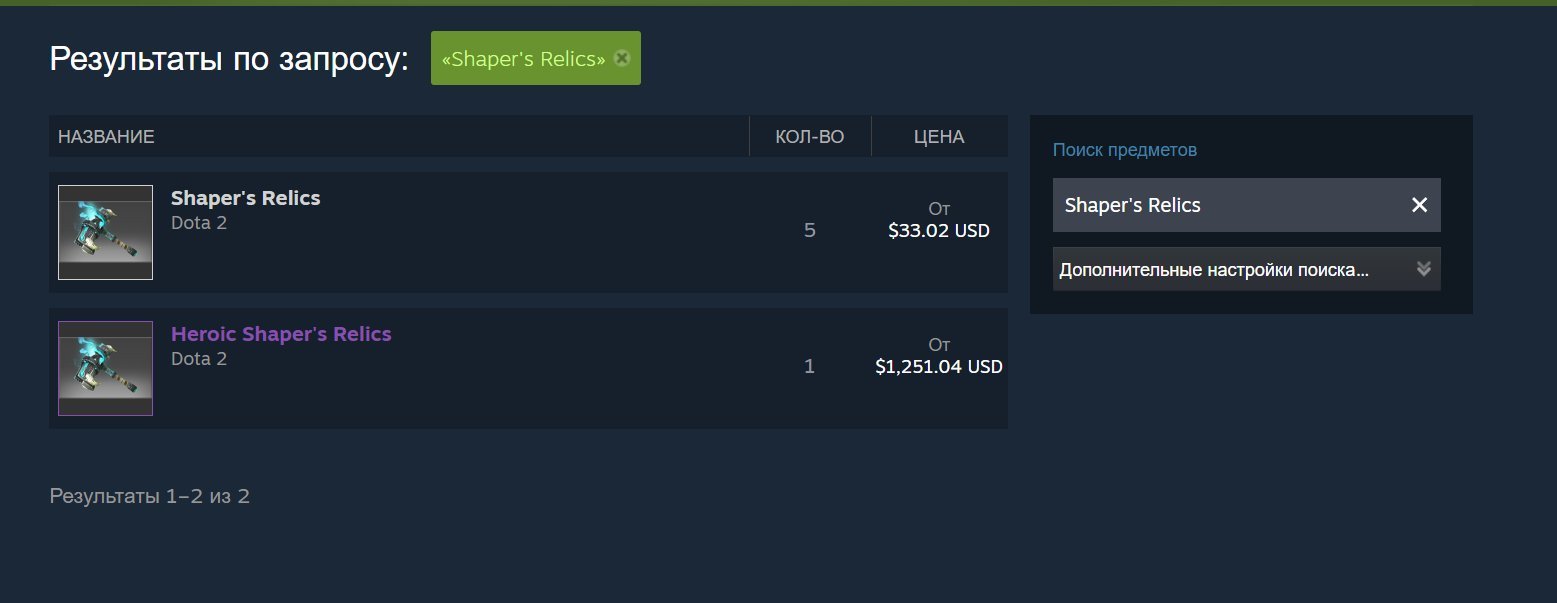Viewport: 1557px width, 603px height.
Task: Sort results by НАЗВАНИЕ column
Action: [x=106, y=137]
